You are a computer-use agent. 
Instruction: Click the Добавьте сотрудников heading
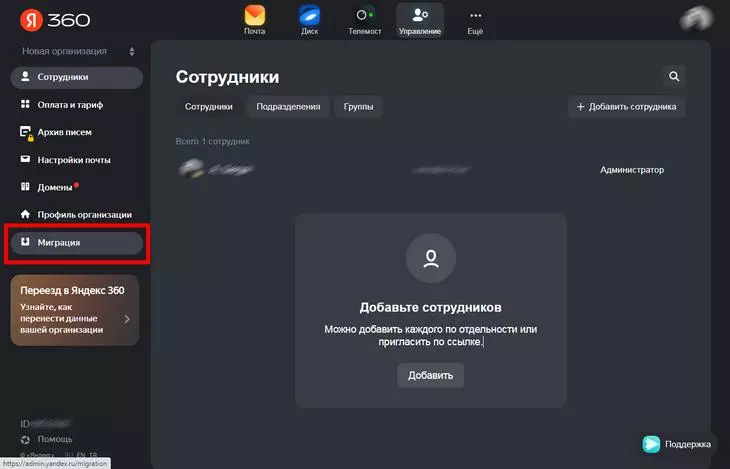[431, 307]
